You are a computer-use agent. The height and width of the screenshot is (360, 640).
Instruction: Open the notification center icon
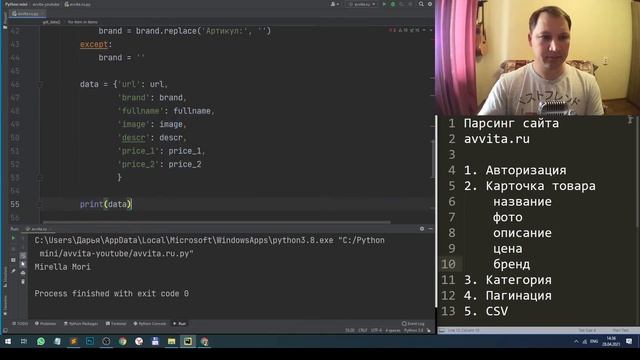coord(629,341)
